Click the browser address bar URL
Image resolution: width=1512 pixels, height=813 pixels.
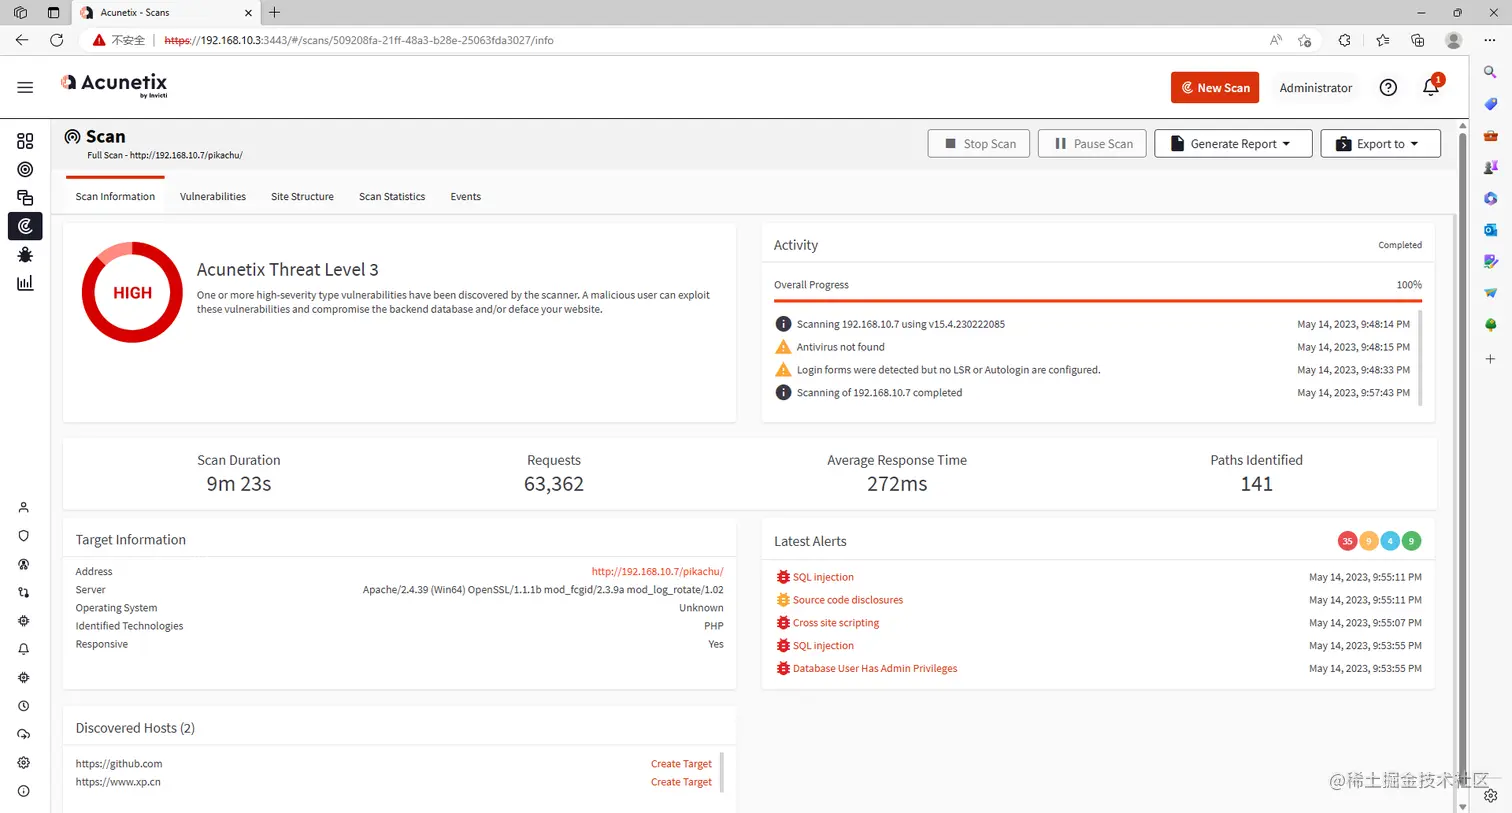(x=359, y=40)
